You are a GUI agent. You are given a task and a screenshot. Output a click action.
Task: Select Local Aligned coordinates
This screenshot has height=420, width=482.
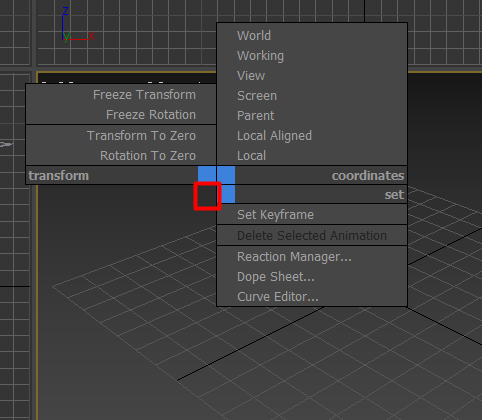pos(312,136)
